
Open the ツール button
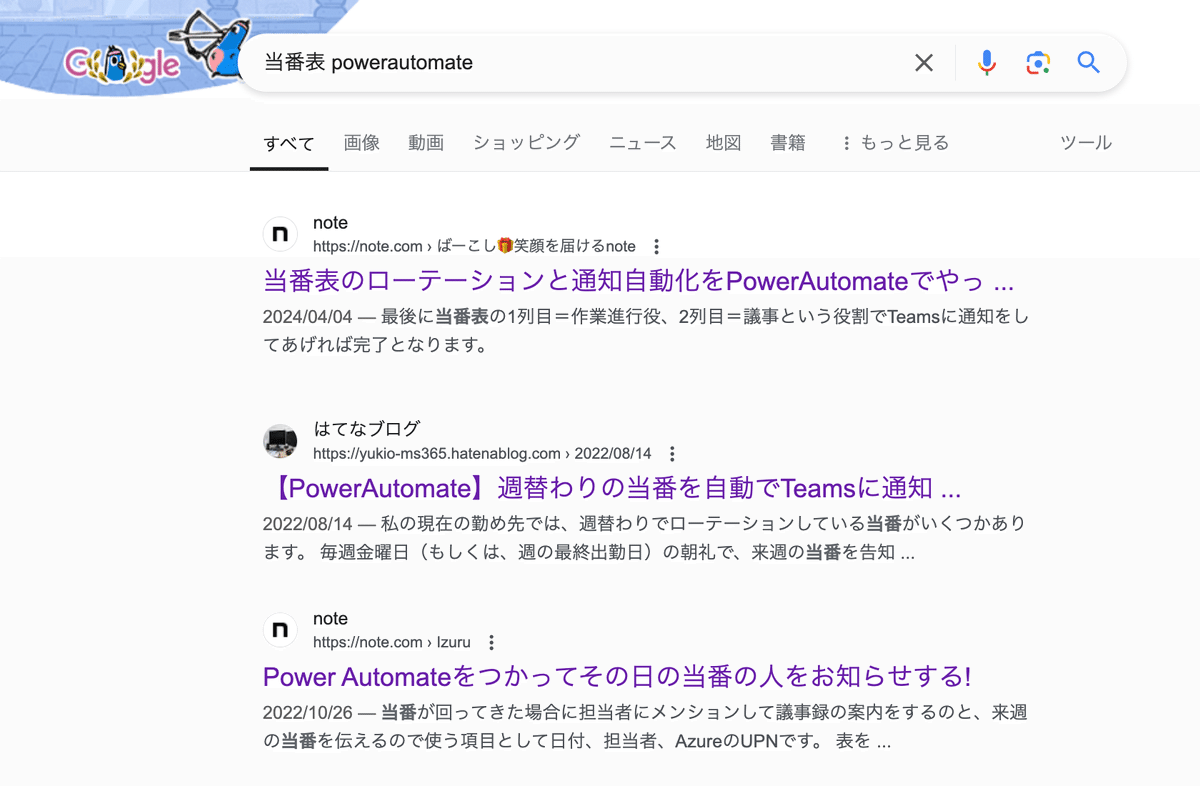pos(1086,143)
